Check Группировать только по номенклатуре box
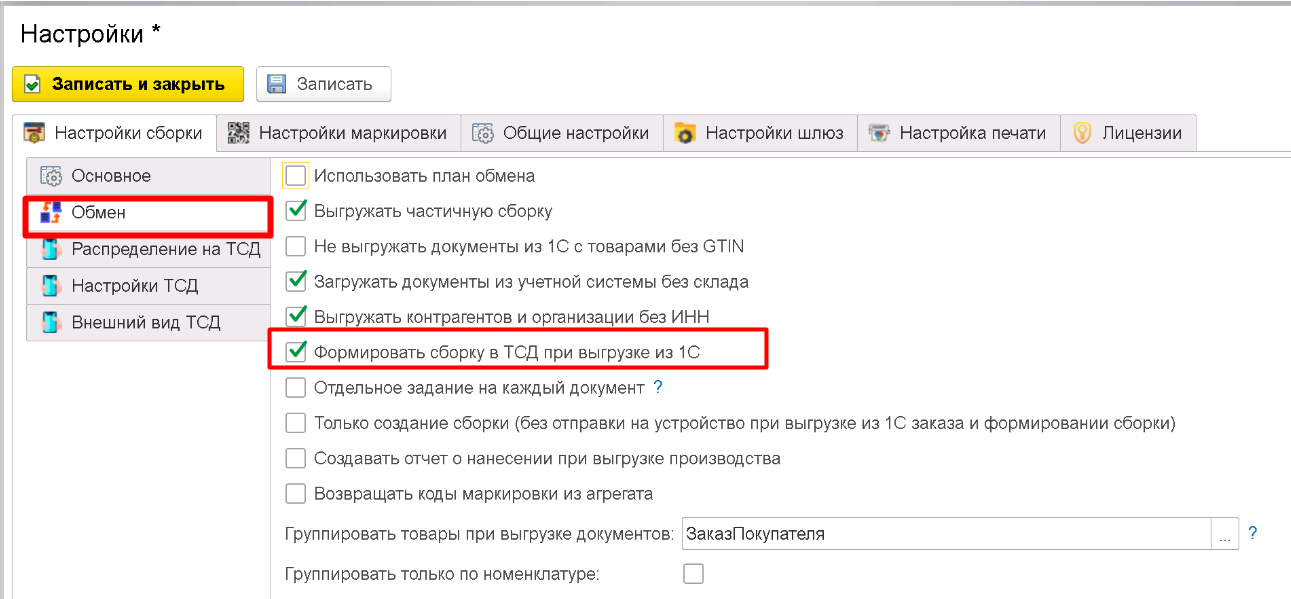Screen dimensions: 1291x599 693,574
